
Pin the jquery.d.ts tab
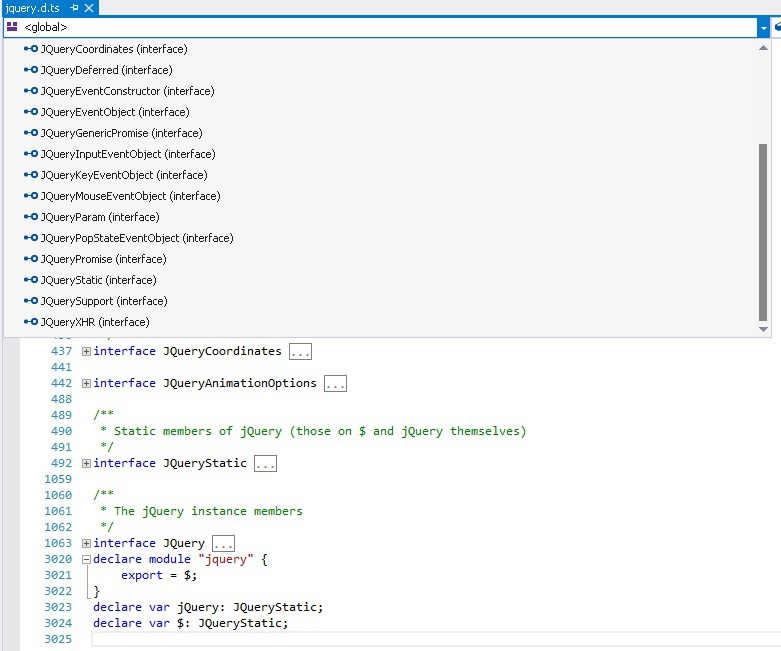(74, 8)
